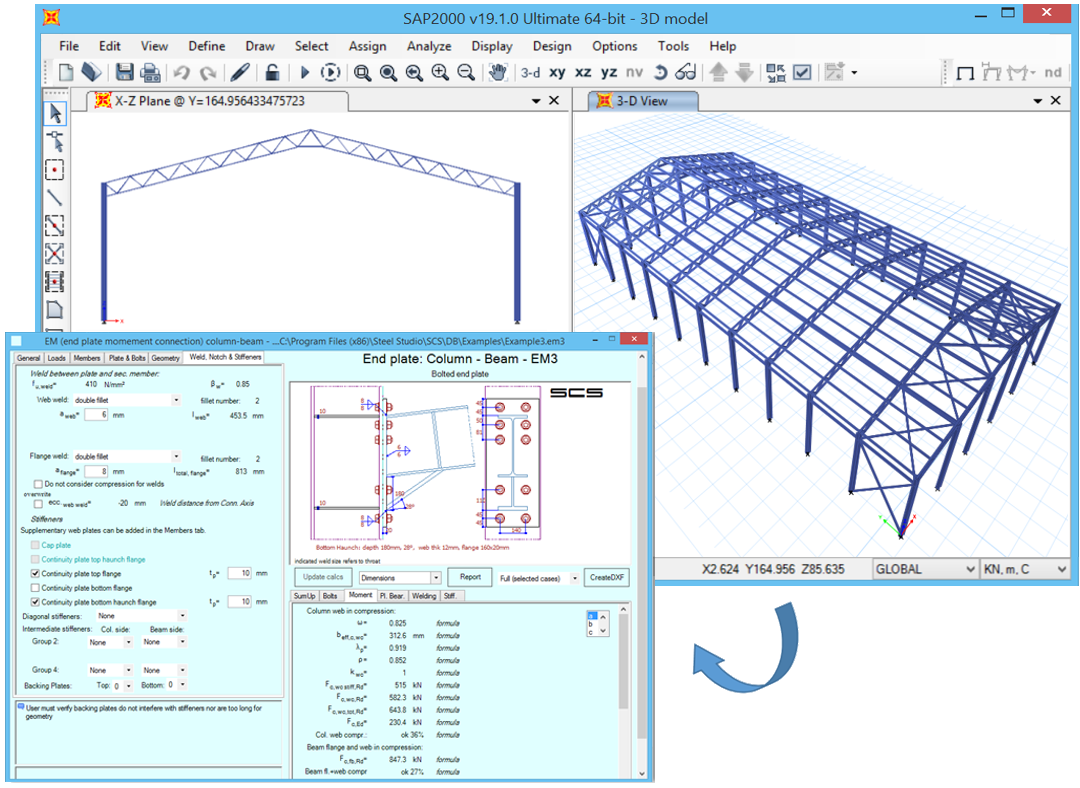
Task: Activate the Pan hand tool
Action: click(x=497, y=73)
